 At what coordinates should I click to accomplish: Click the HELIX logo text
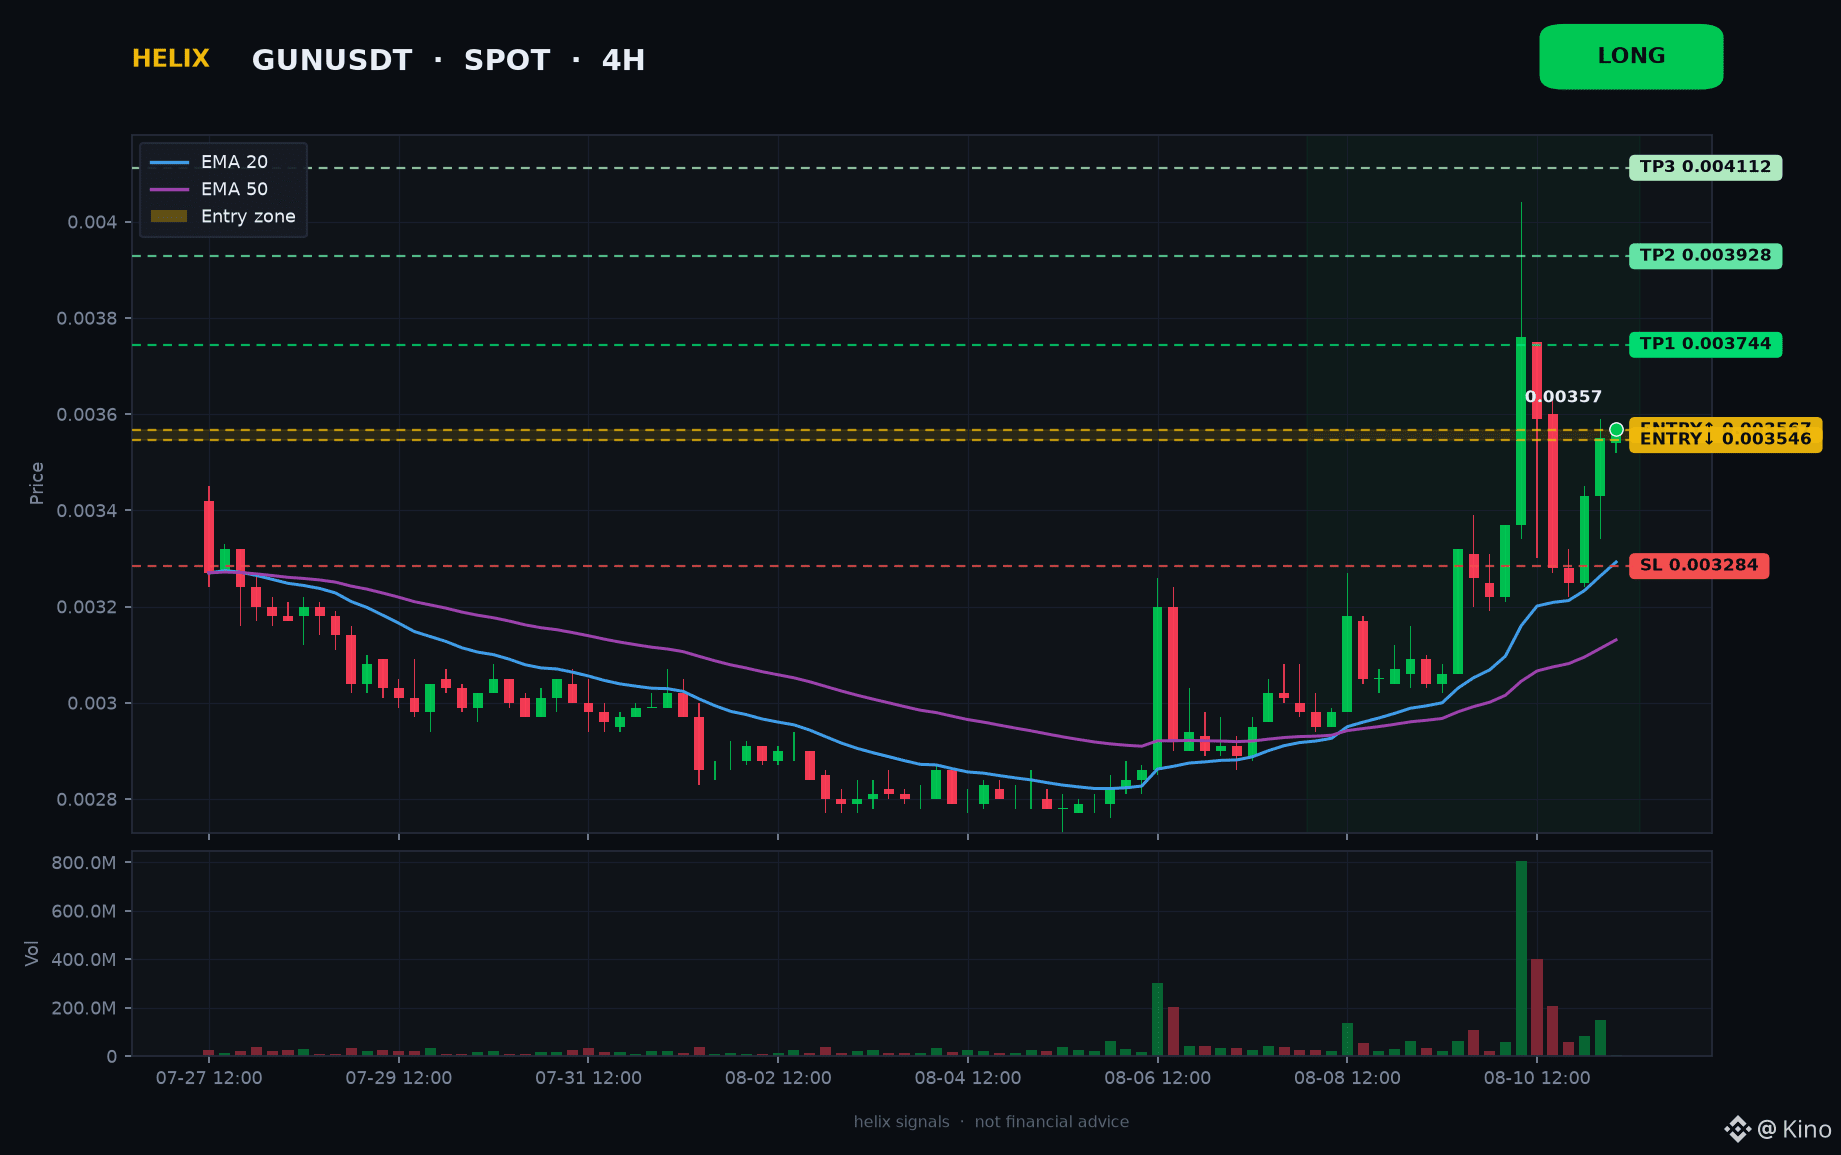171,59
